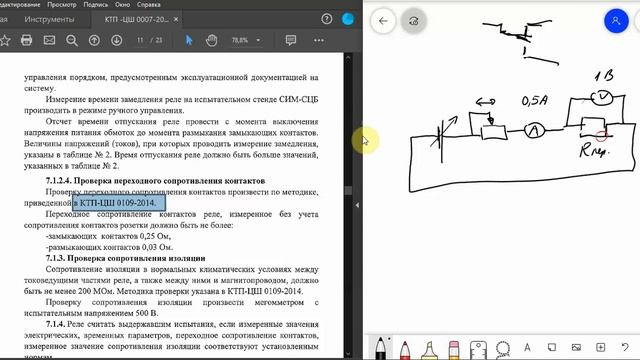
Task: Open Acrobat help question icon
Action: pos(327,19)
